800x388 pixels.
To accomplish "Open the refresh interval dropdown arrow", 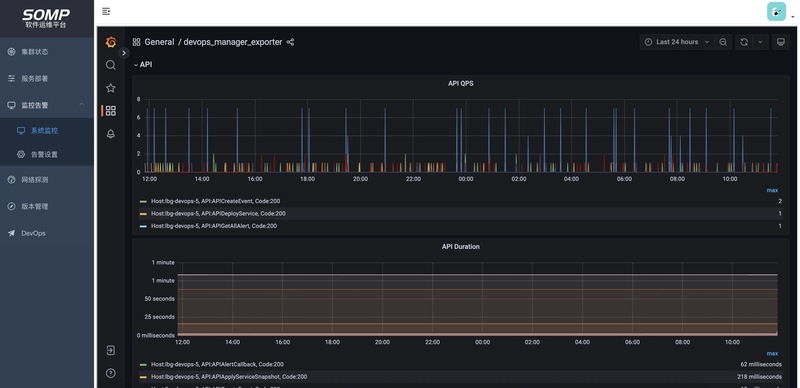I will click(760, 42).
